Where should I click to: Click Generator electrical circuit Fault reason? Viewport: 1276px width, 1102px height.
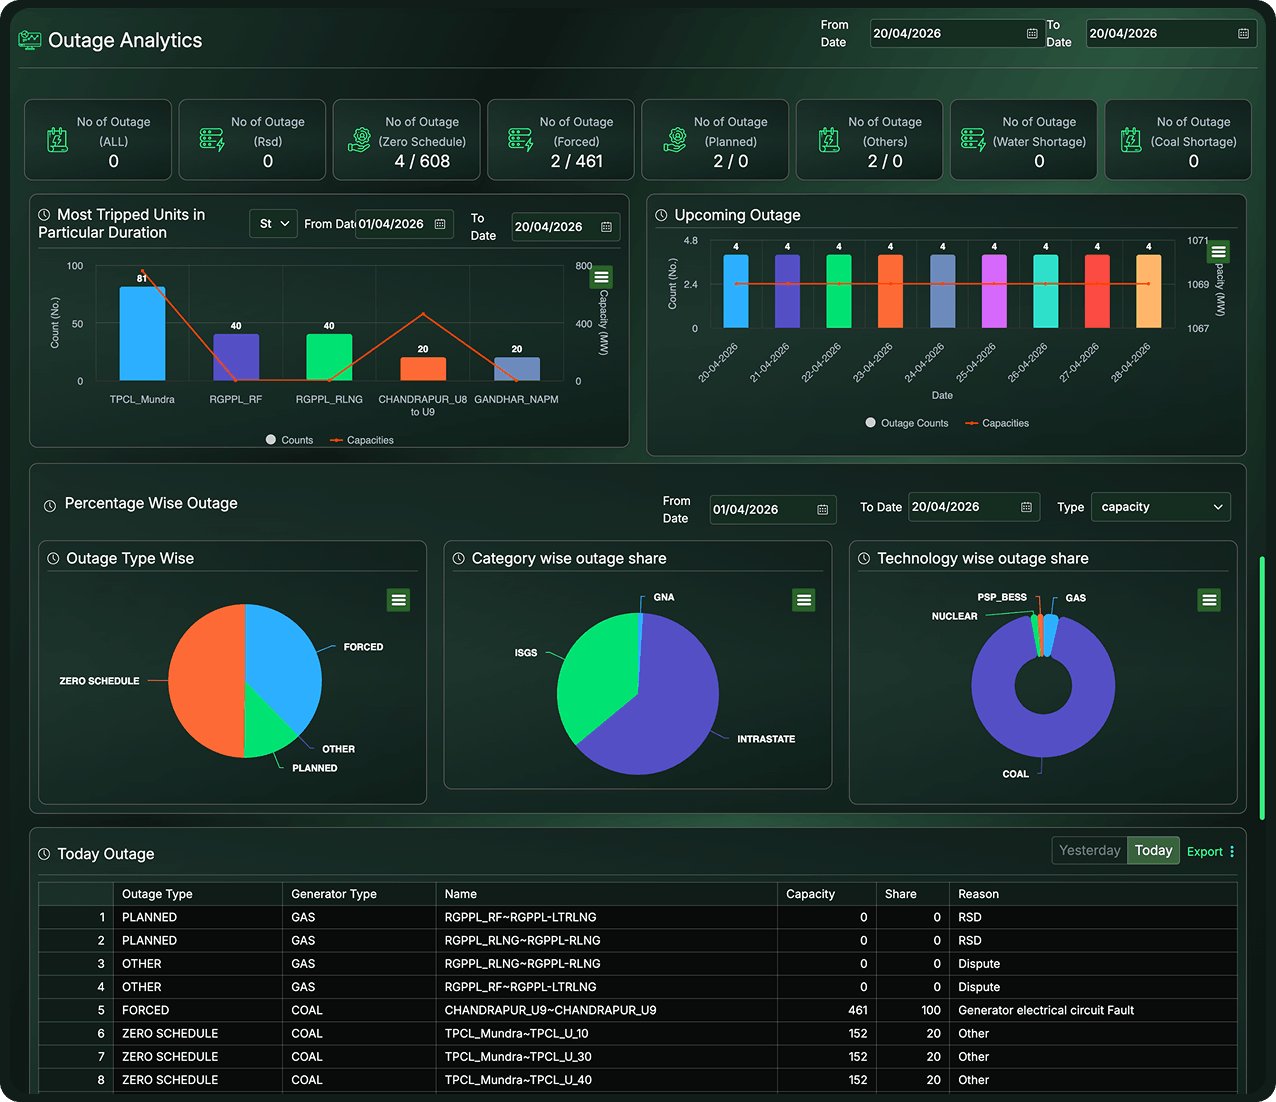point(1046,1010)
